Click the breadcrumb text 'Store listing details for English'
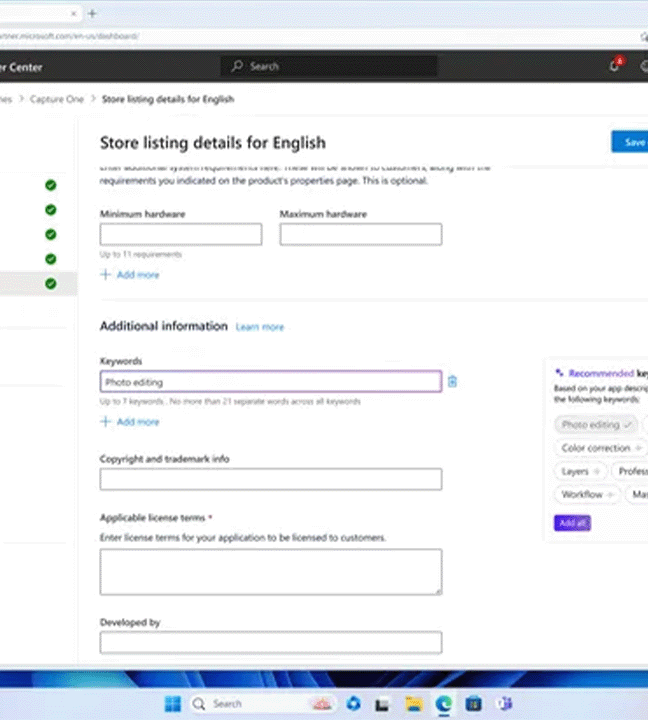 tap(168, 99)
